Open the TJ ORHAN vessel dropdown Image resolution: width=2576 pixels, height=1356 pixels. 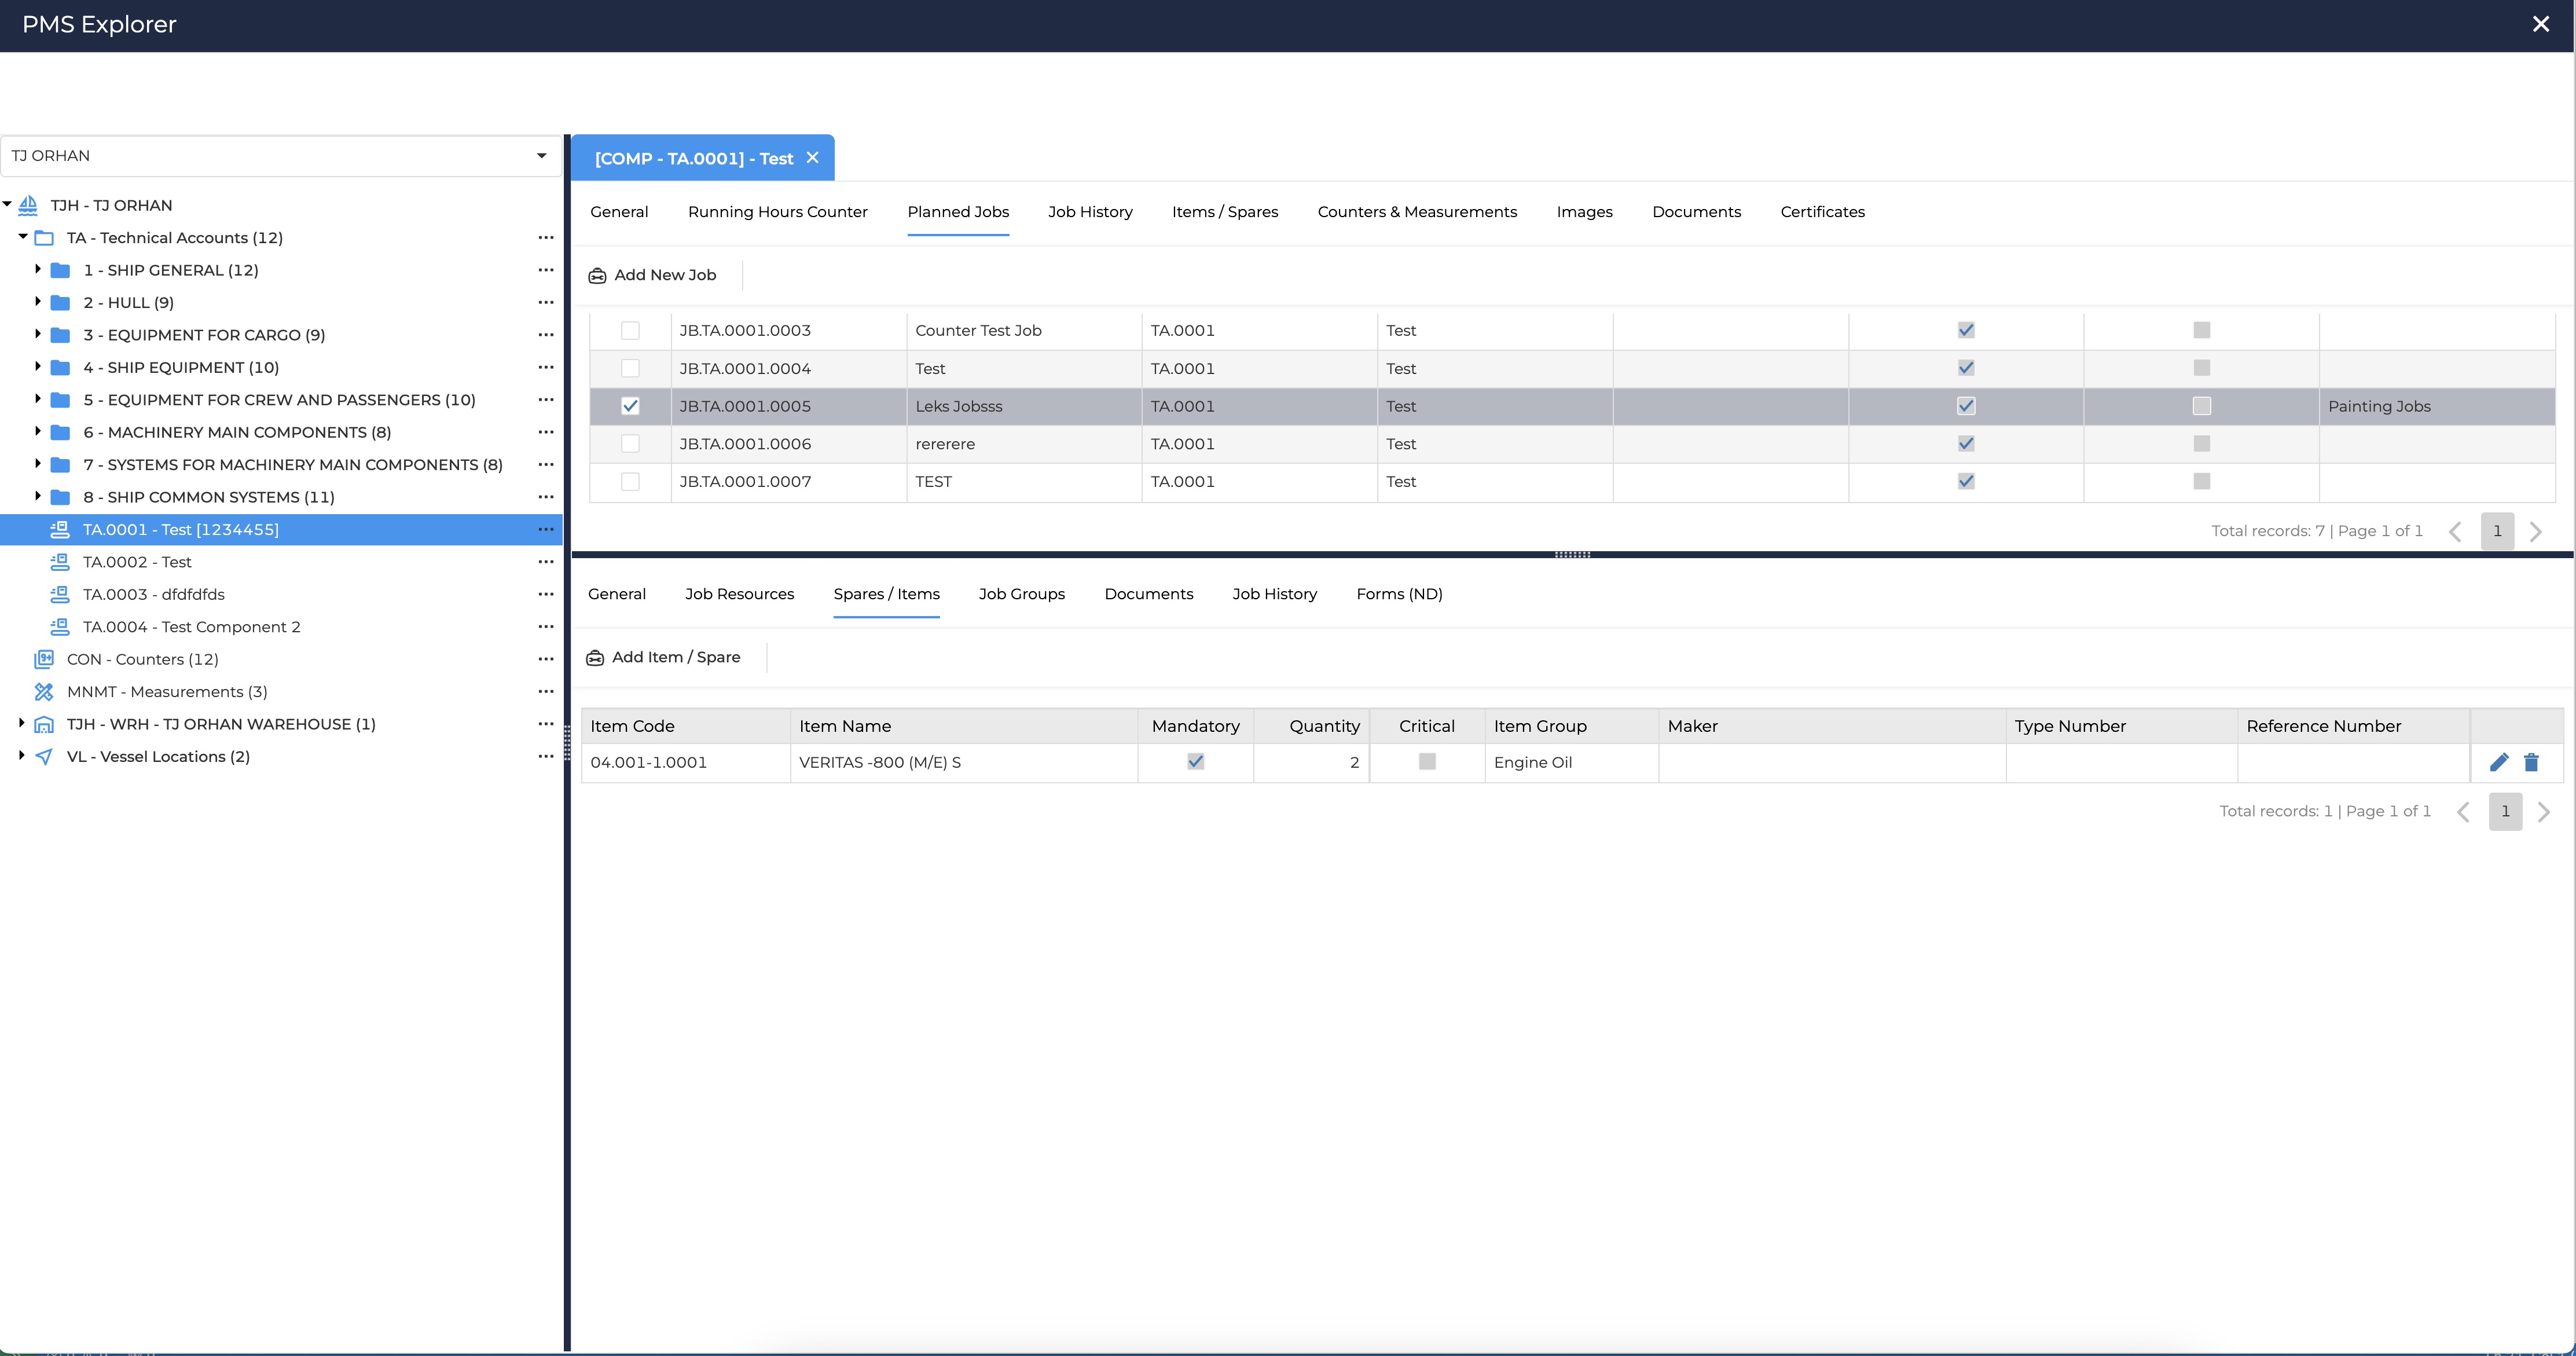[x=541, y=155]
